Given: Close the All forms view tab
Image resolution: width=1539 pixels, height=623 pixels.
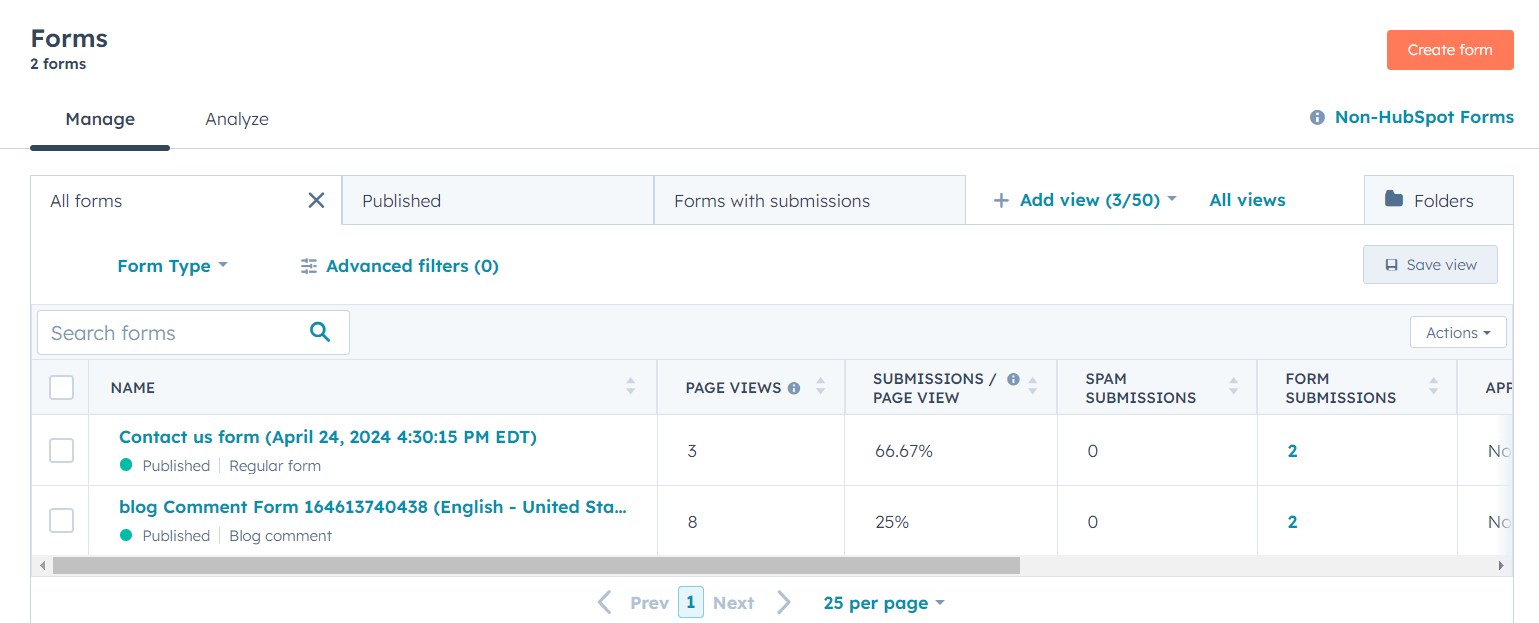Looking at the screenshot, I should (316, 200).
